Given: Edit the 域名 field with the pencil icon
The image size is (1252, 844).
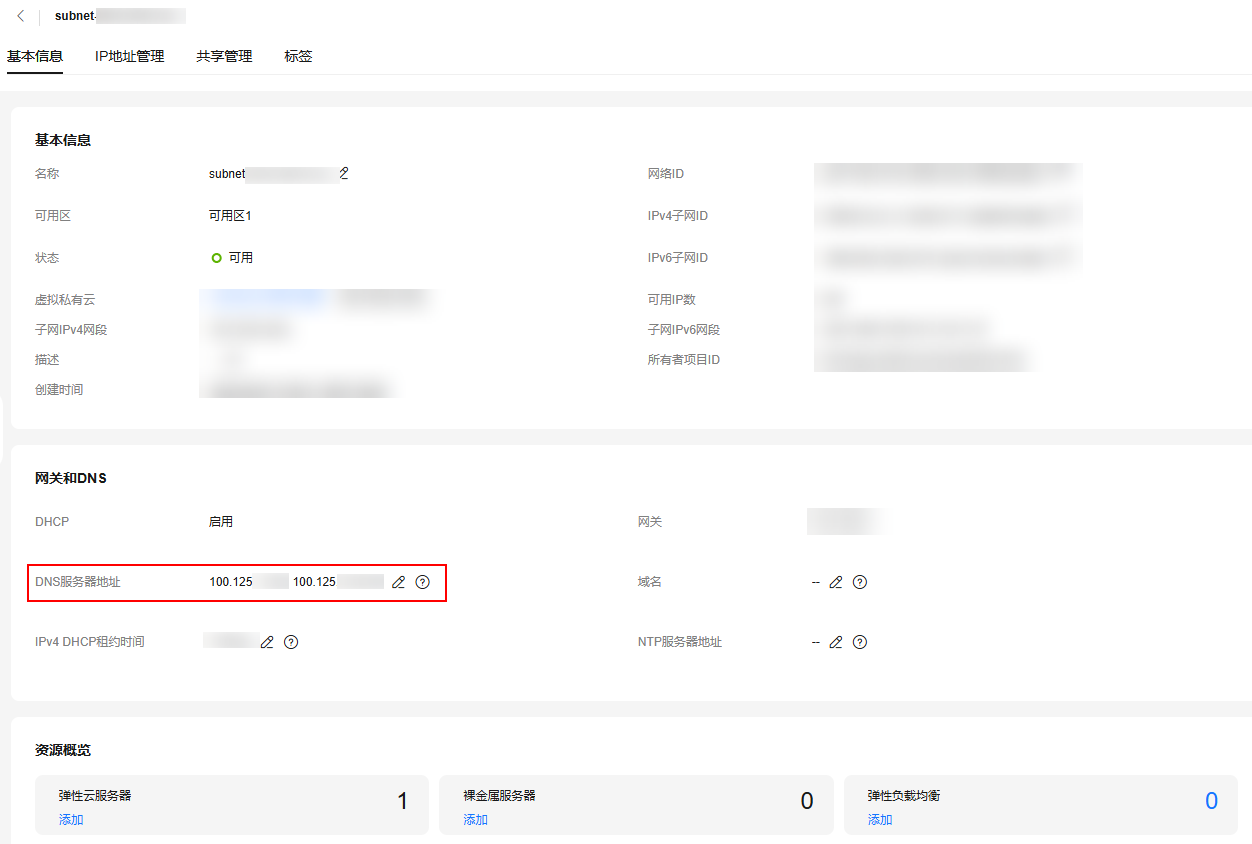Looking at the screenshot, I should point(836,581).
